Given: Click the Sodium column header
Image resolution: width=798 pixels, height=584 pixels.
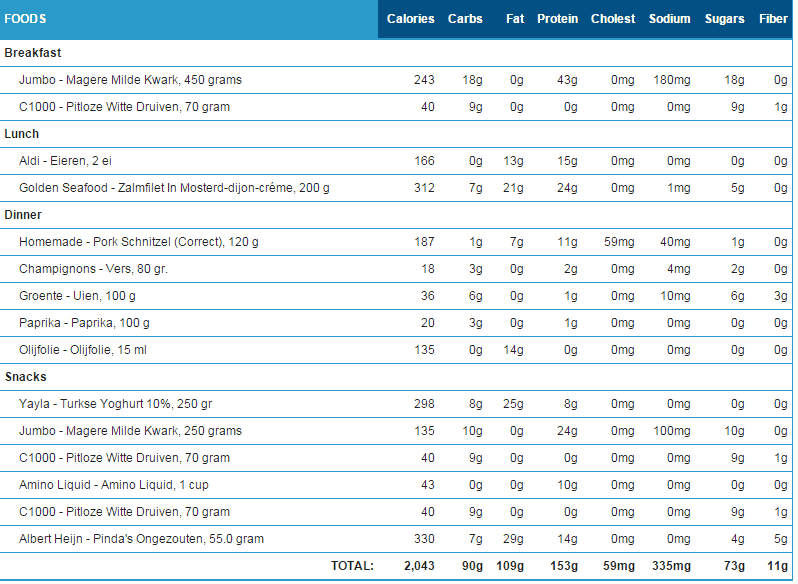Looking at the screenshot, I should pyautogui.click(x=669, y=19).
